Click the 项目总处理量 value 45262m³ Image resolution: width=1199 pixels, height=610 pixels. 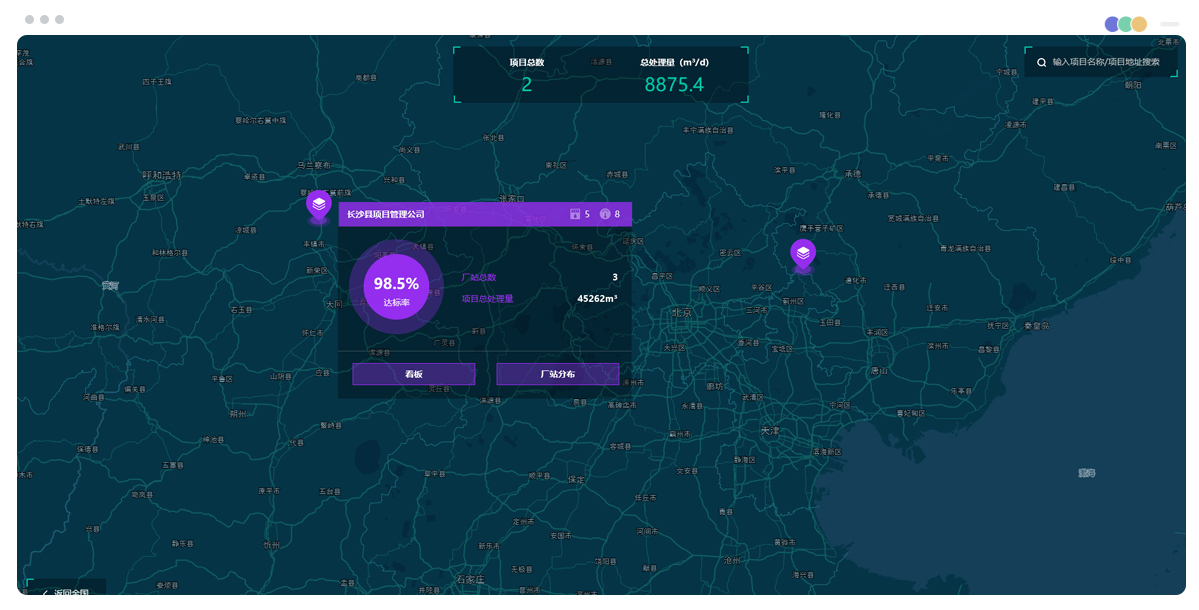[x=597, y=298]
